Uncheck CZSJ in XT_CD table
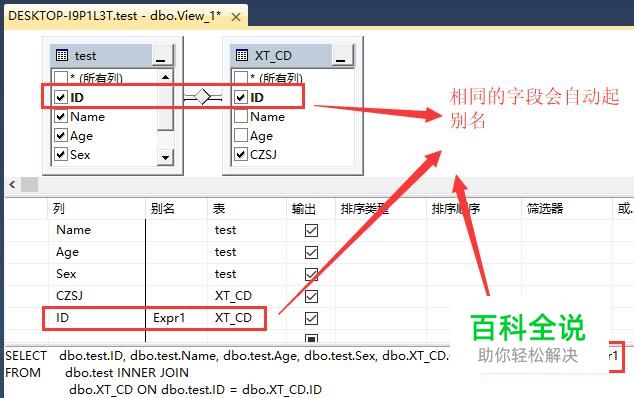Image resolution: width=634 pixels, height=398 pixels. tap(241, 155)
